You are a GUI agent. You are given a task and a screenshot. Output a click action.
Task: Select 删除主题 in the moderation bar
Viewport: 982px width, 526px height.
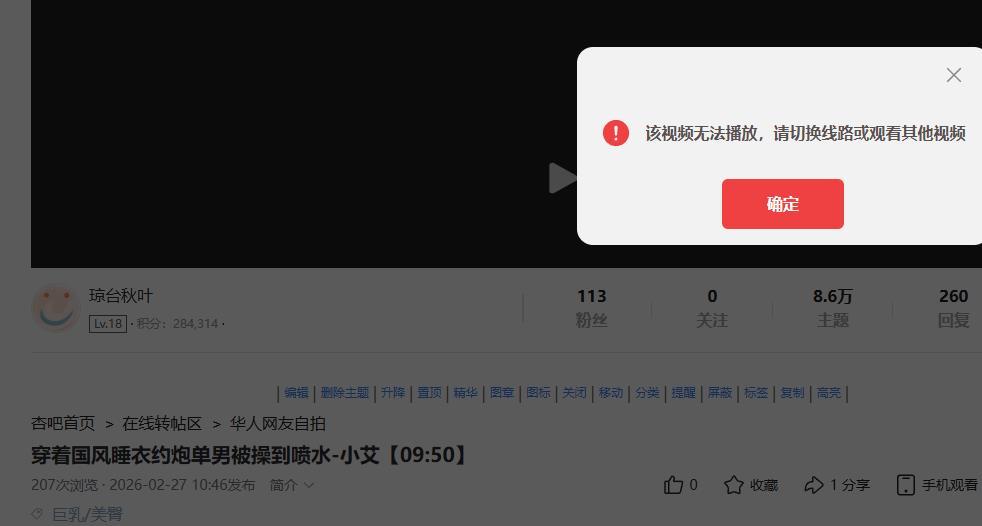click(344, 393)
